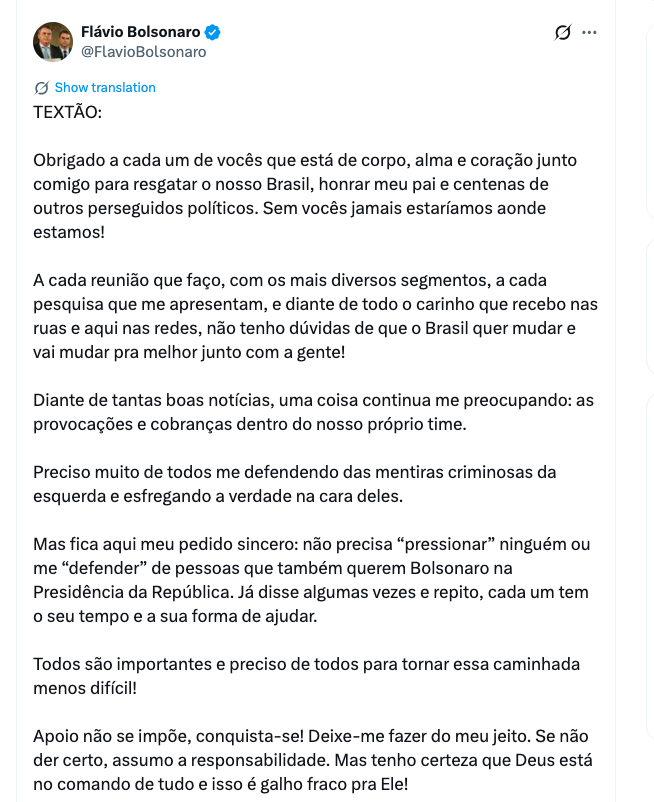The height and width of the screenshot is (802, 654).
Task: Click the Flávio Bolsonaro display name
Action: (140, 32)
